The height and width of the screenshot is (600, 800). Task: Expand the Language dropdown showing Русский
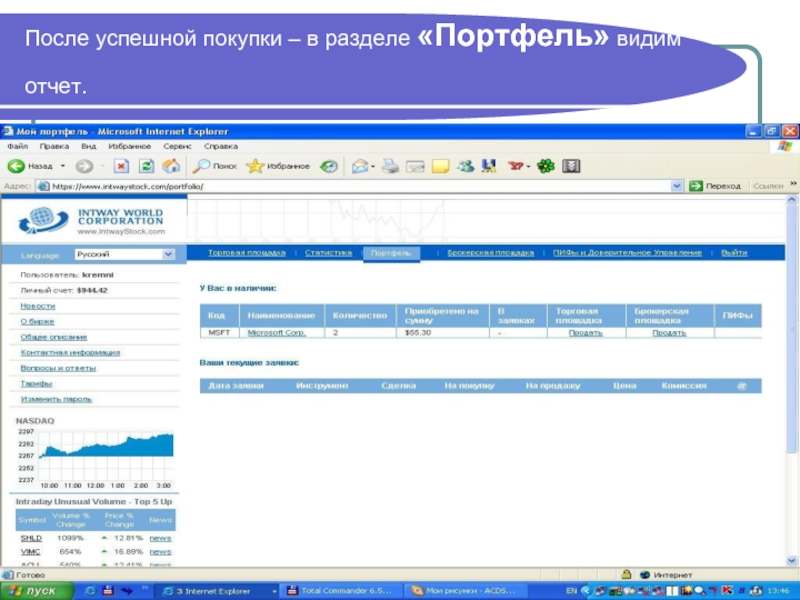168,255
